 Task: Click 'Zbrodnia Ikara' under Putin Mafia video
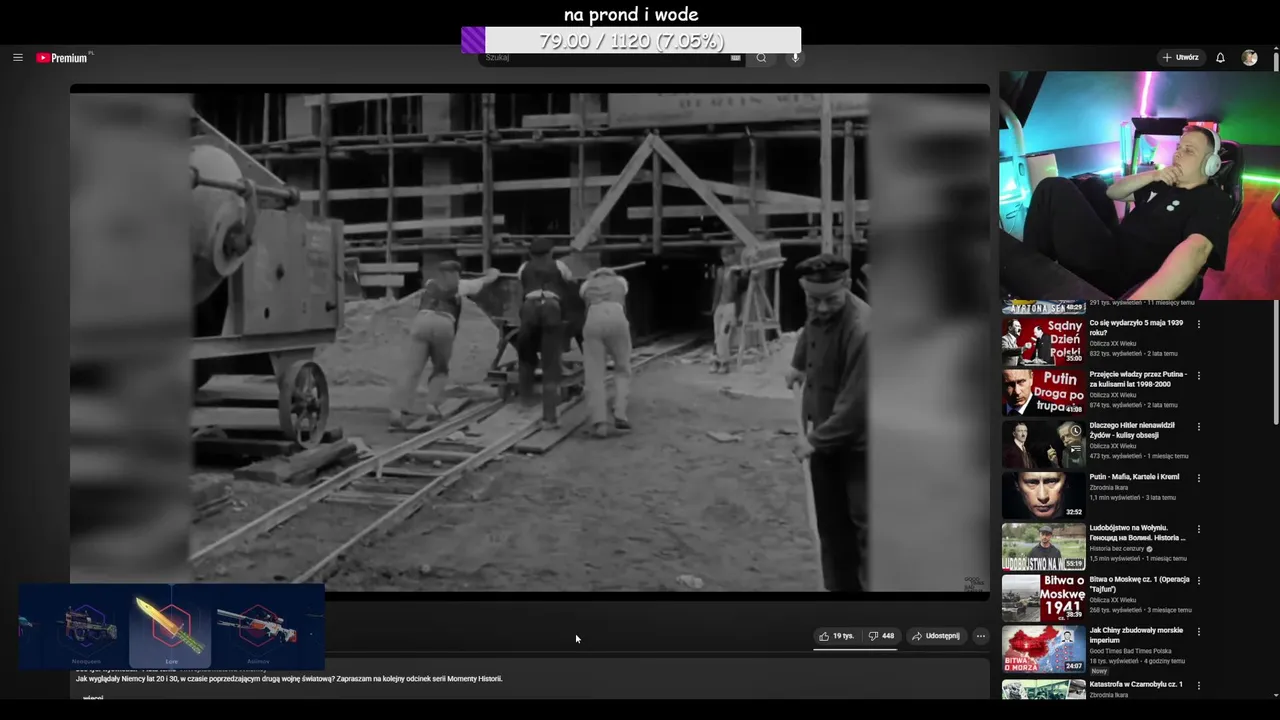pyautogui.click(x=1108, y=487)
